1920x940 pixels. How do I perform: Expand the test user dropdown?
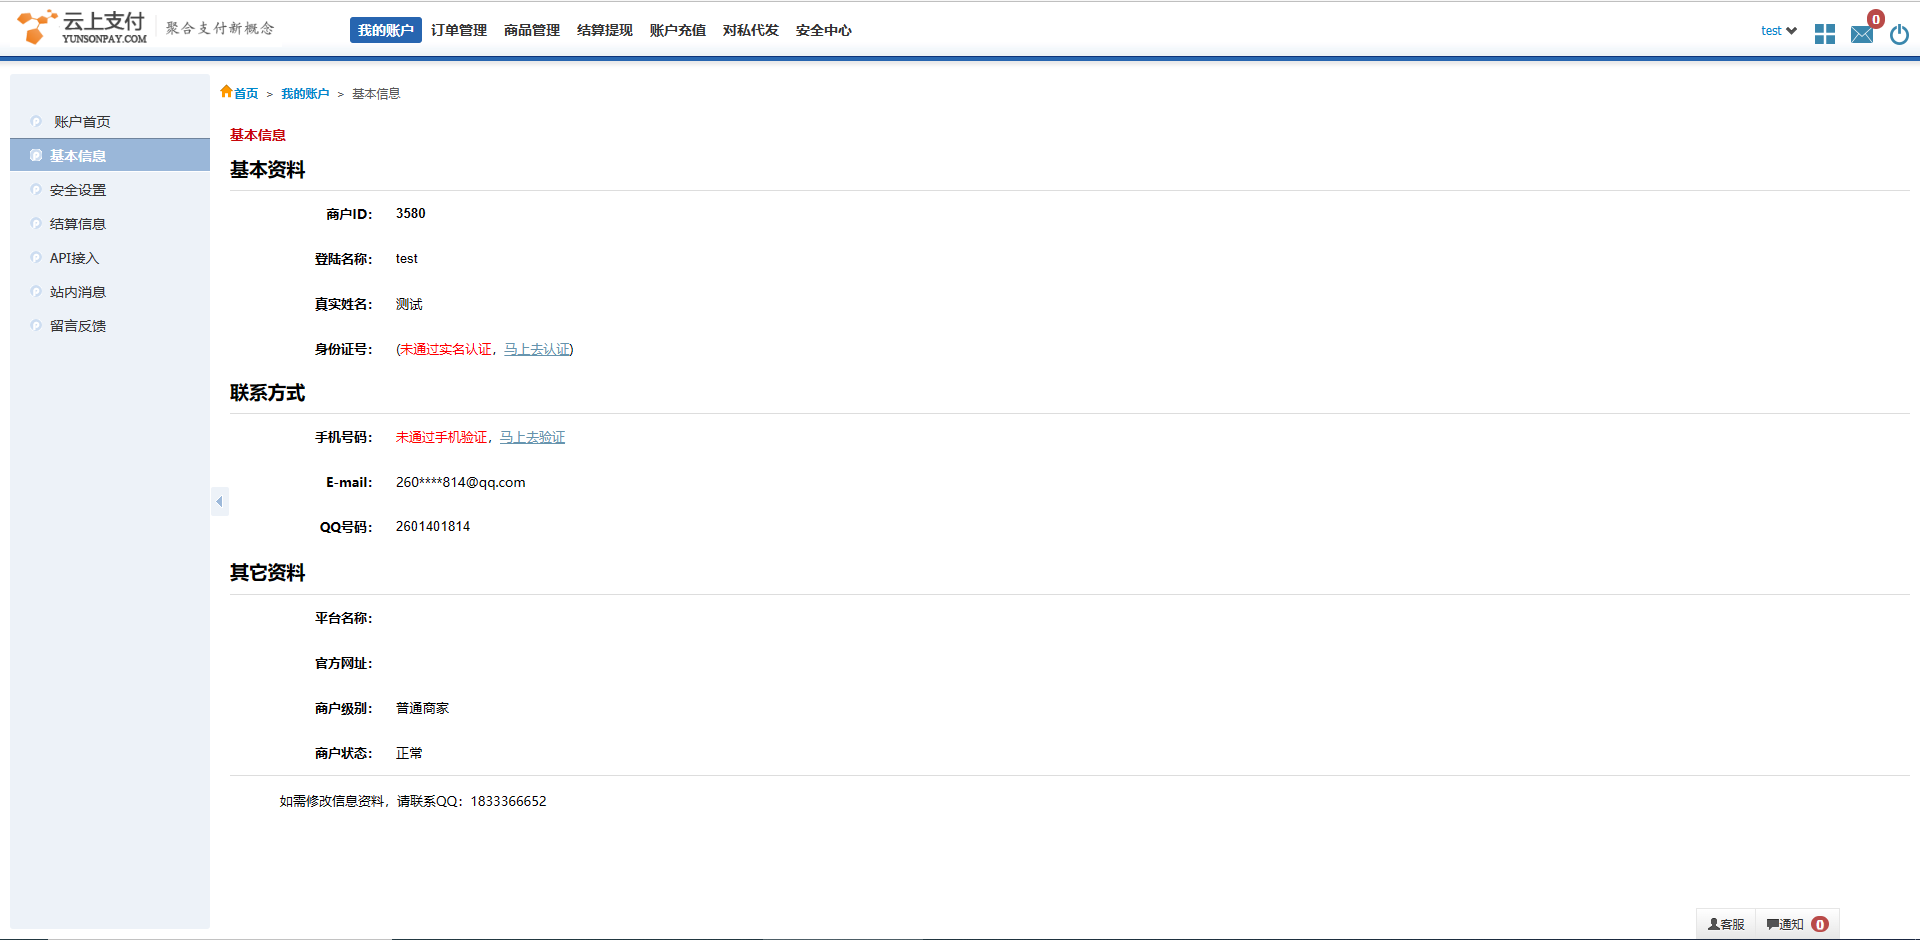1778,31
